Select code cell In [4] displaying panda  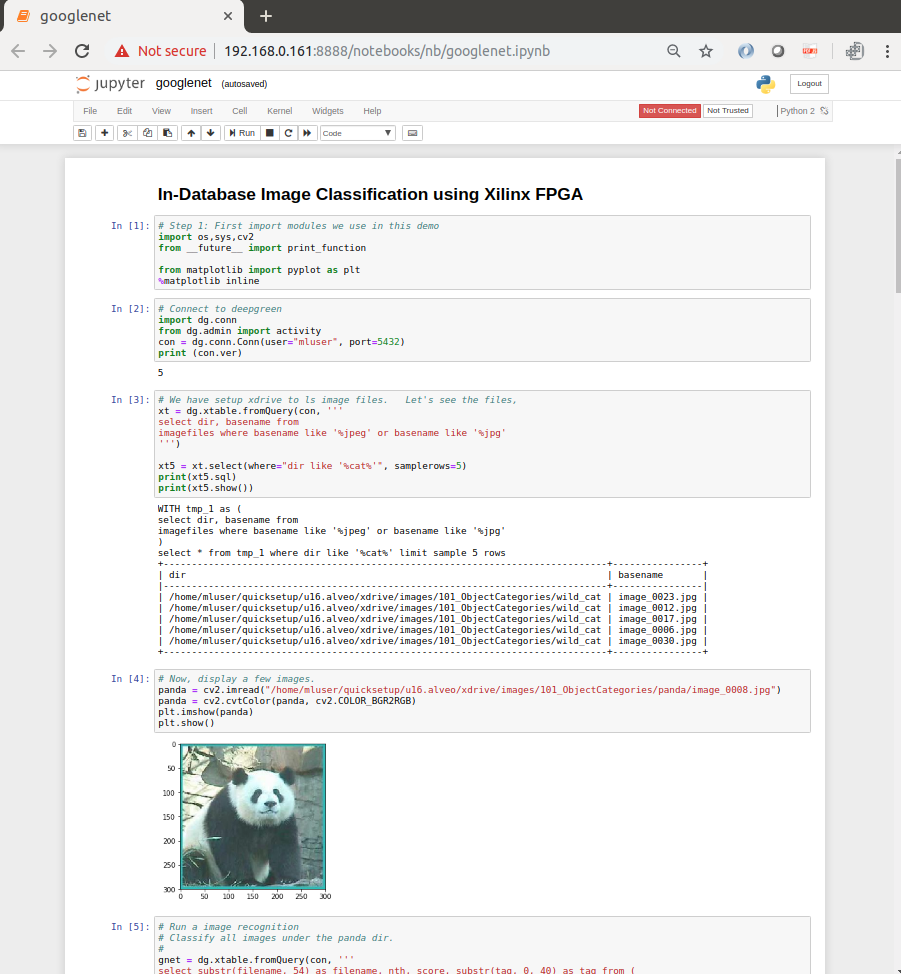click(482, 701)
